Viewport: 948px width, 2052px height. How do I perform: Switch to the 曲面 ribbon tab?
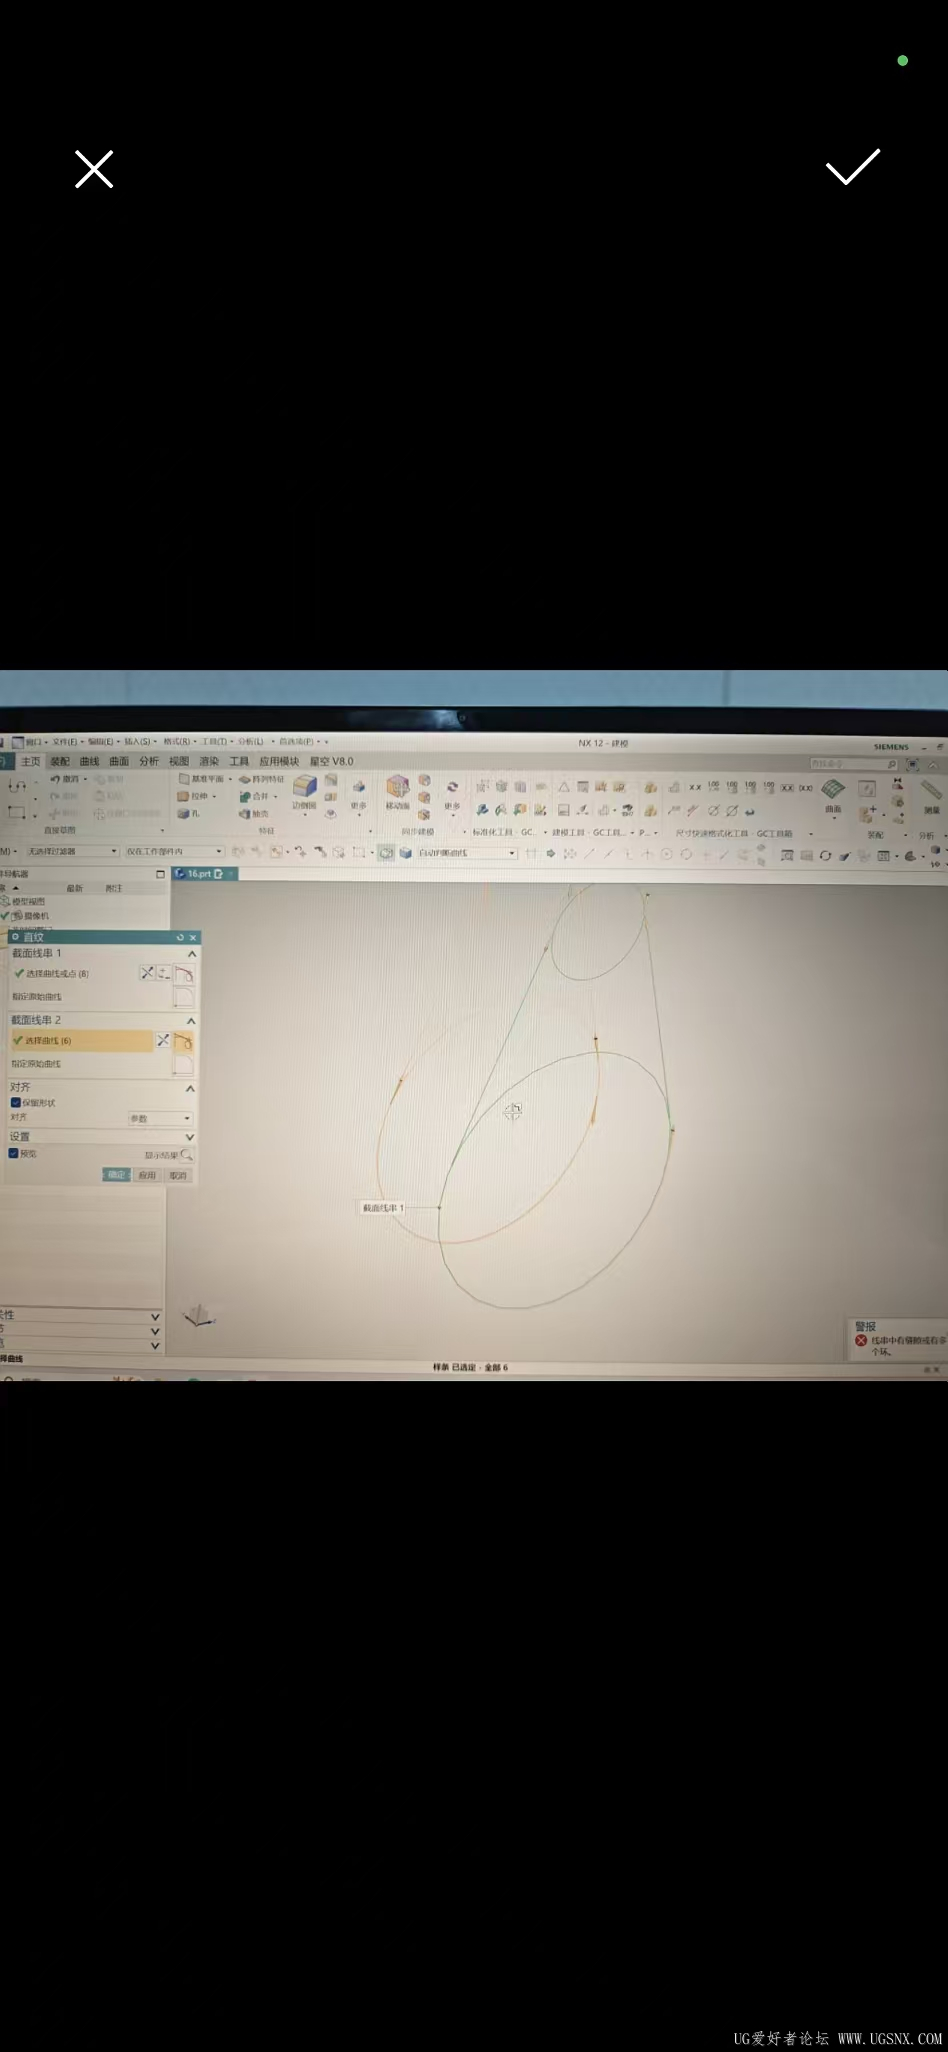click(119, 761)
